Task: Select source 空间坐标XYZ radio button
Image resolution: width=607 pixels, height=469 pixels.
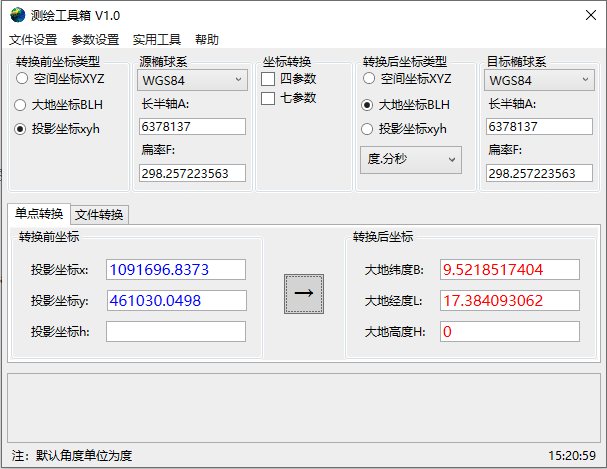Action: click(22, 79)
